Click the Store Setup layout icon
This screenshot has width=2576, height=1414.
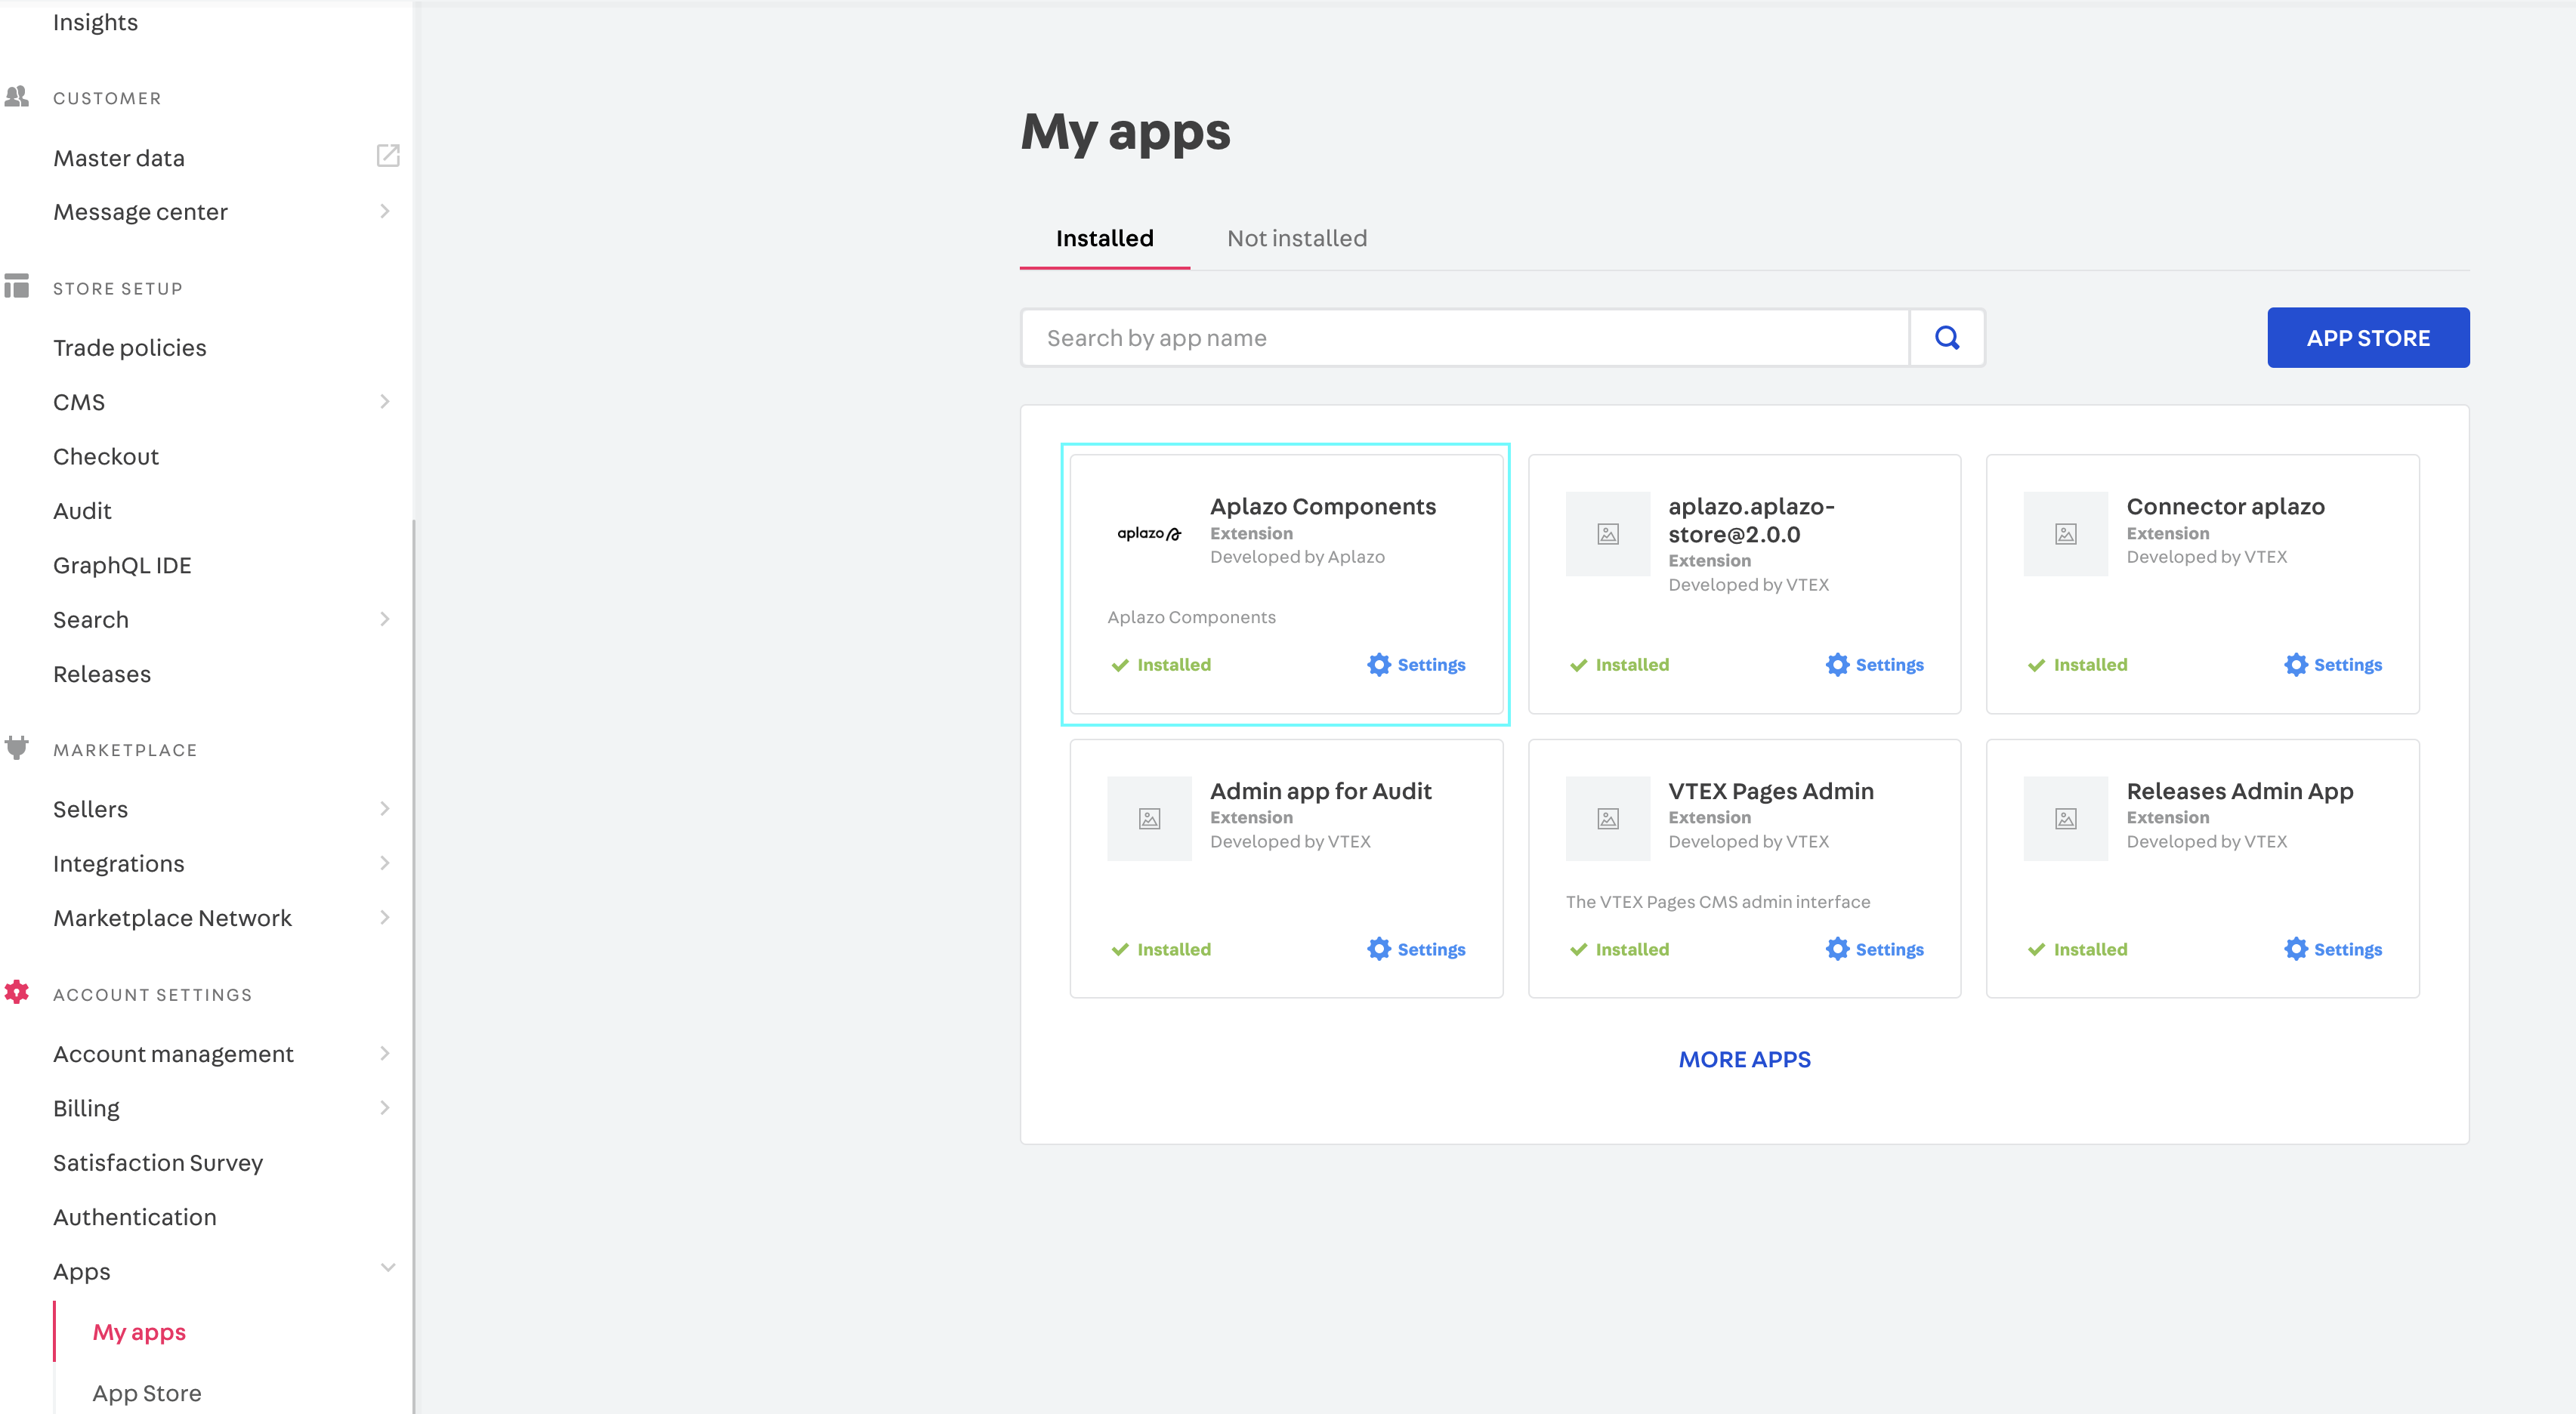(x=17, y=286)
